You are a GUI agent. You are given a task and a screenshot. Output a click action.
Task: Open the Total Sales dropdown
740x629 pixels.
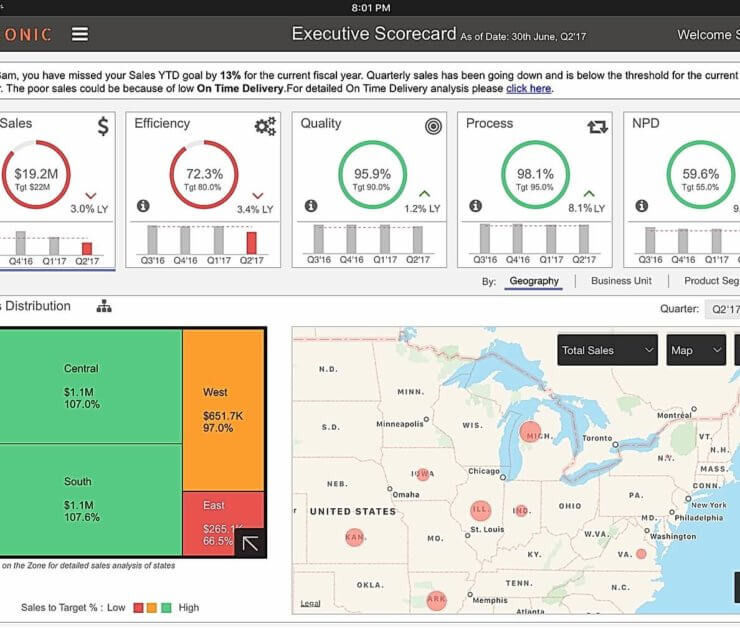607,350
